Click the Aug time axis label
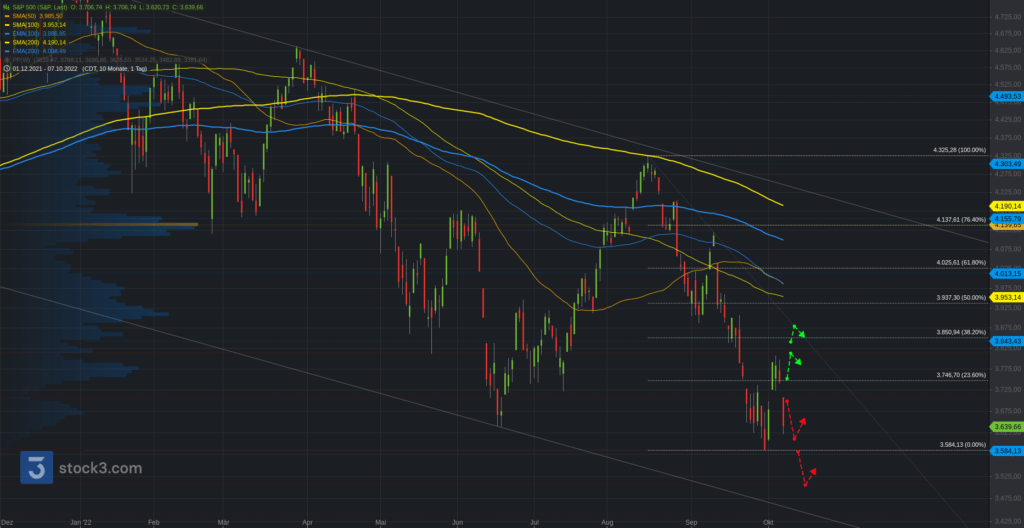This screenshot has height=528, width=1024. pyautogui.click(x=608, y=522)
